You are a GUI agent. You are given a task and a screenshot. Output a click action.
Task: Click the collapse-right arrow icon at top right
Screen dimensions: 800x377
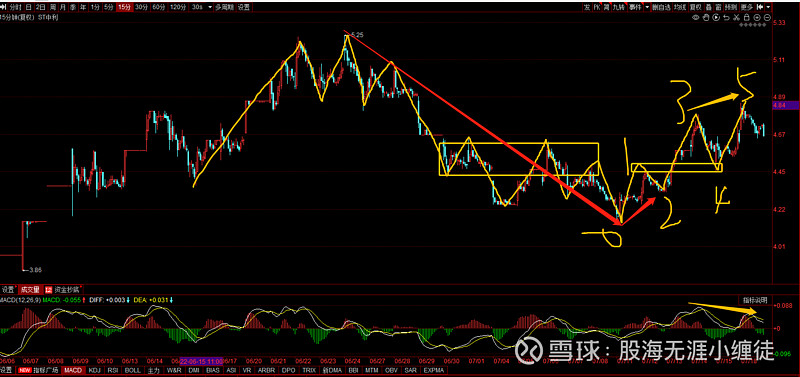(x=760, y=7)
